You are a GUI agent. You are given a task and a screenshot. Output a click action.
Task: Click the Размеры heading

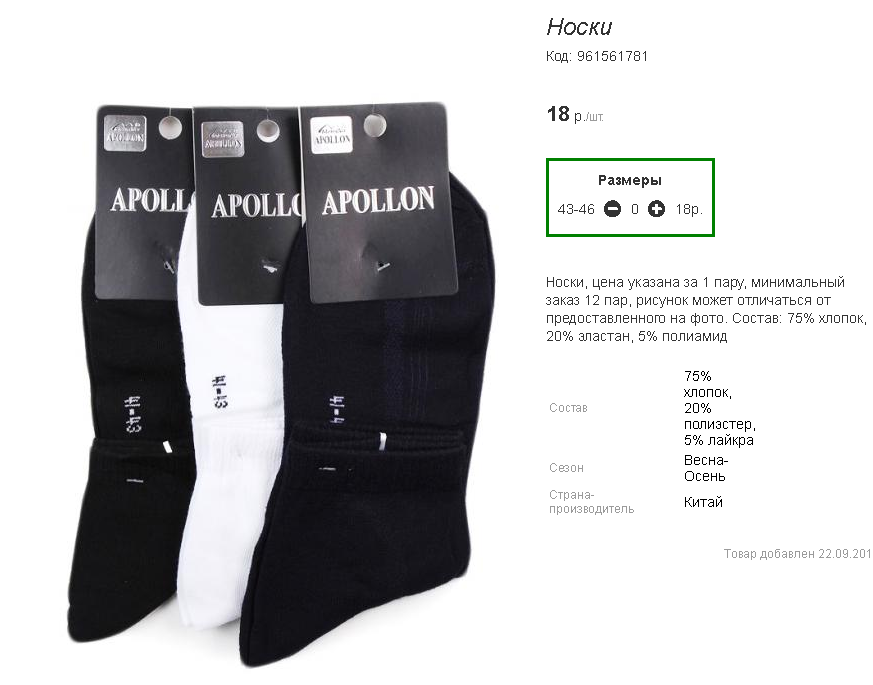pyautogui.click(x=630, y=180)
